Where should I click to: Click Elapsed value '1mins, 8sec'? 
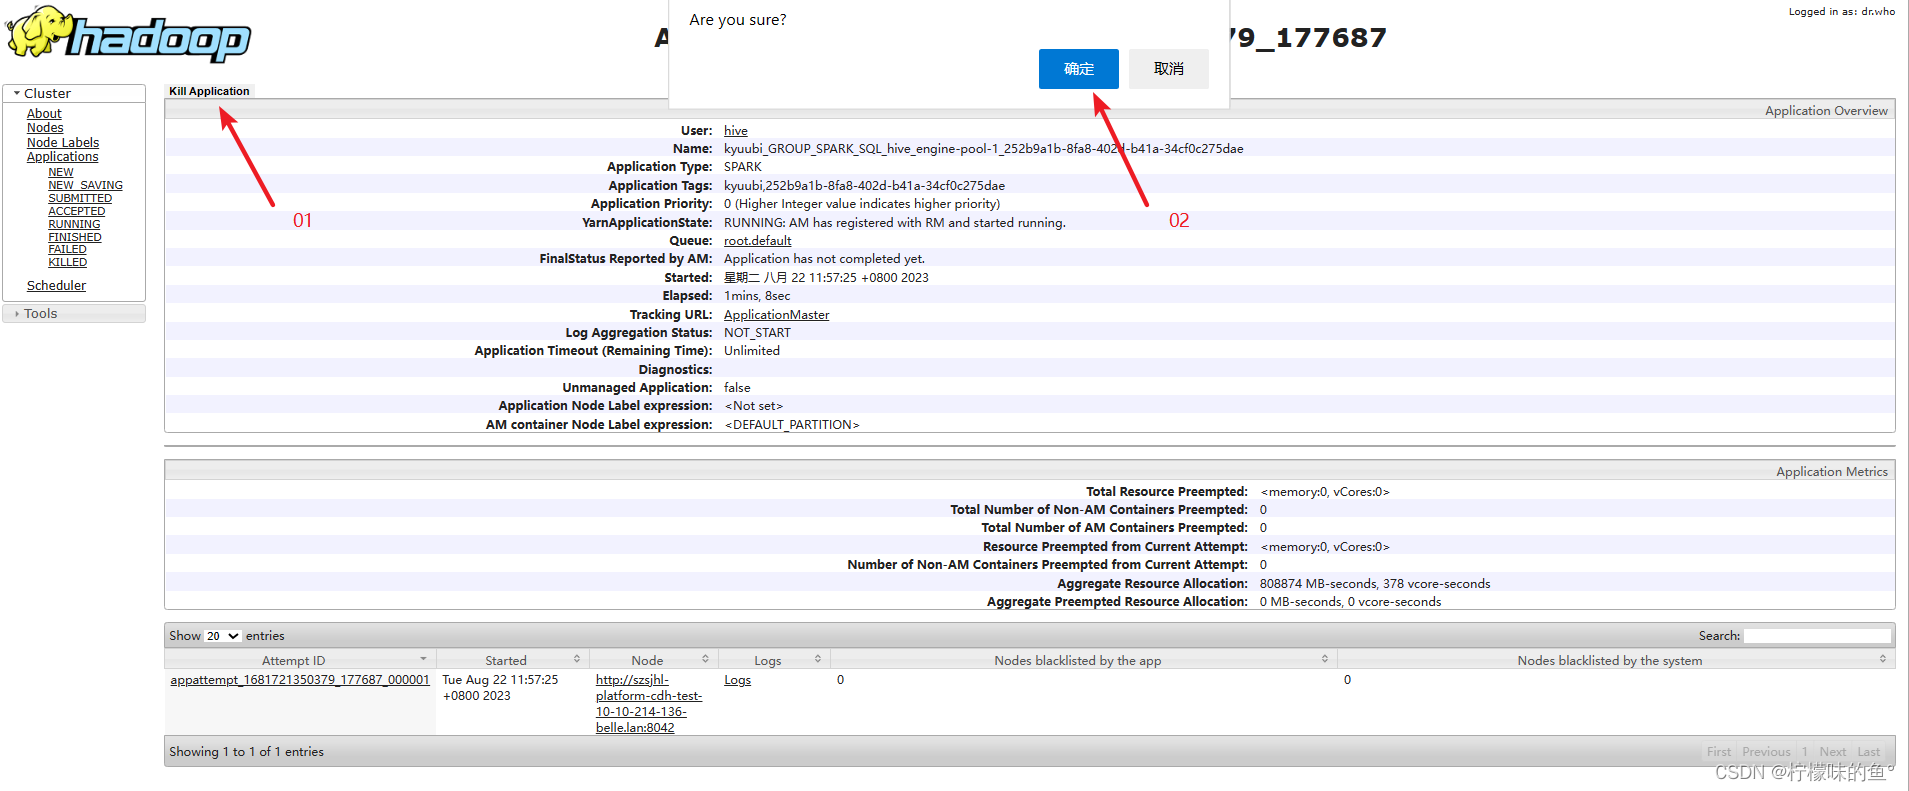(757, 296)
